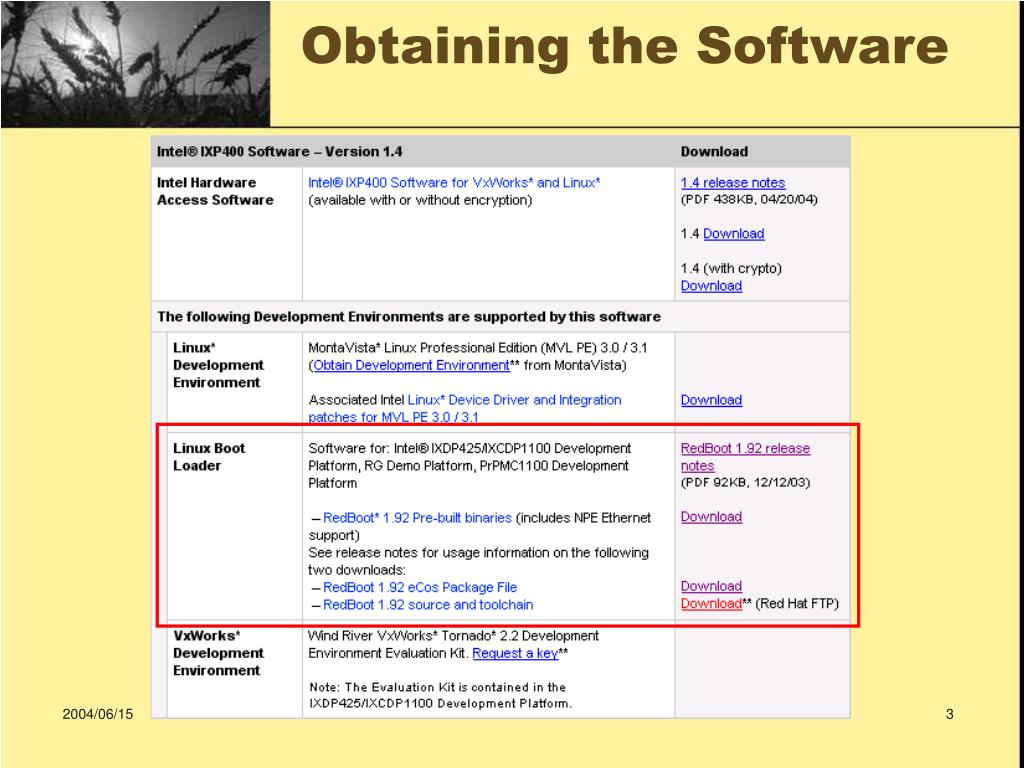The width and height of the screenshot is (1024, 768).
Task: Click Software for: Intel IXDP425/IXCDP1100 text
Action: pos(470,466)
